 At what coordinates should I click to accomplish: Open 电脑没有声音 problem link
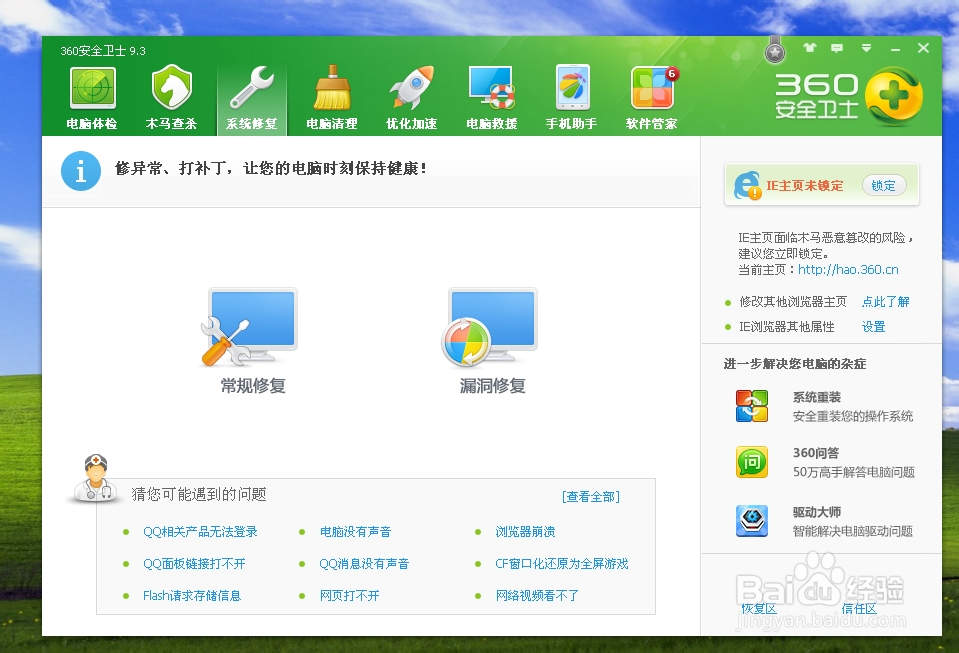[355, 532]
